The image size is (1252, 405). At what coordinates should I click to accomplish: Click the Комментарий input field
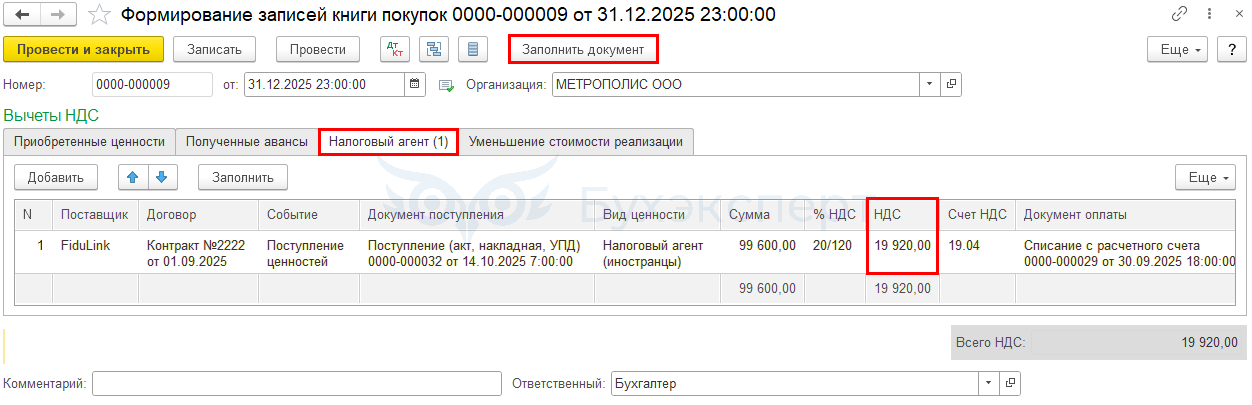[x=297, y=383]
